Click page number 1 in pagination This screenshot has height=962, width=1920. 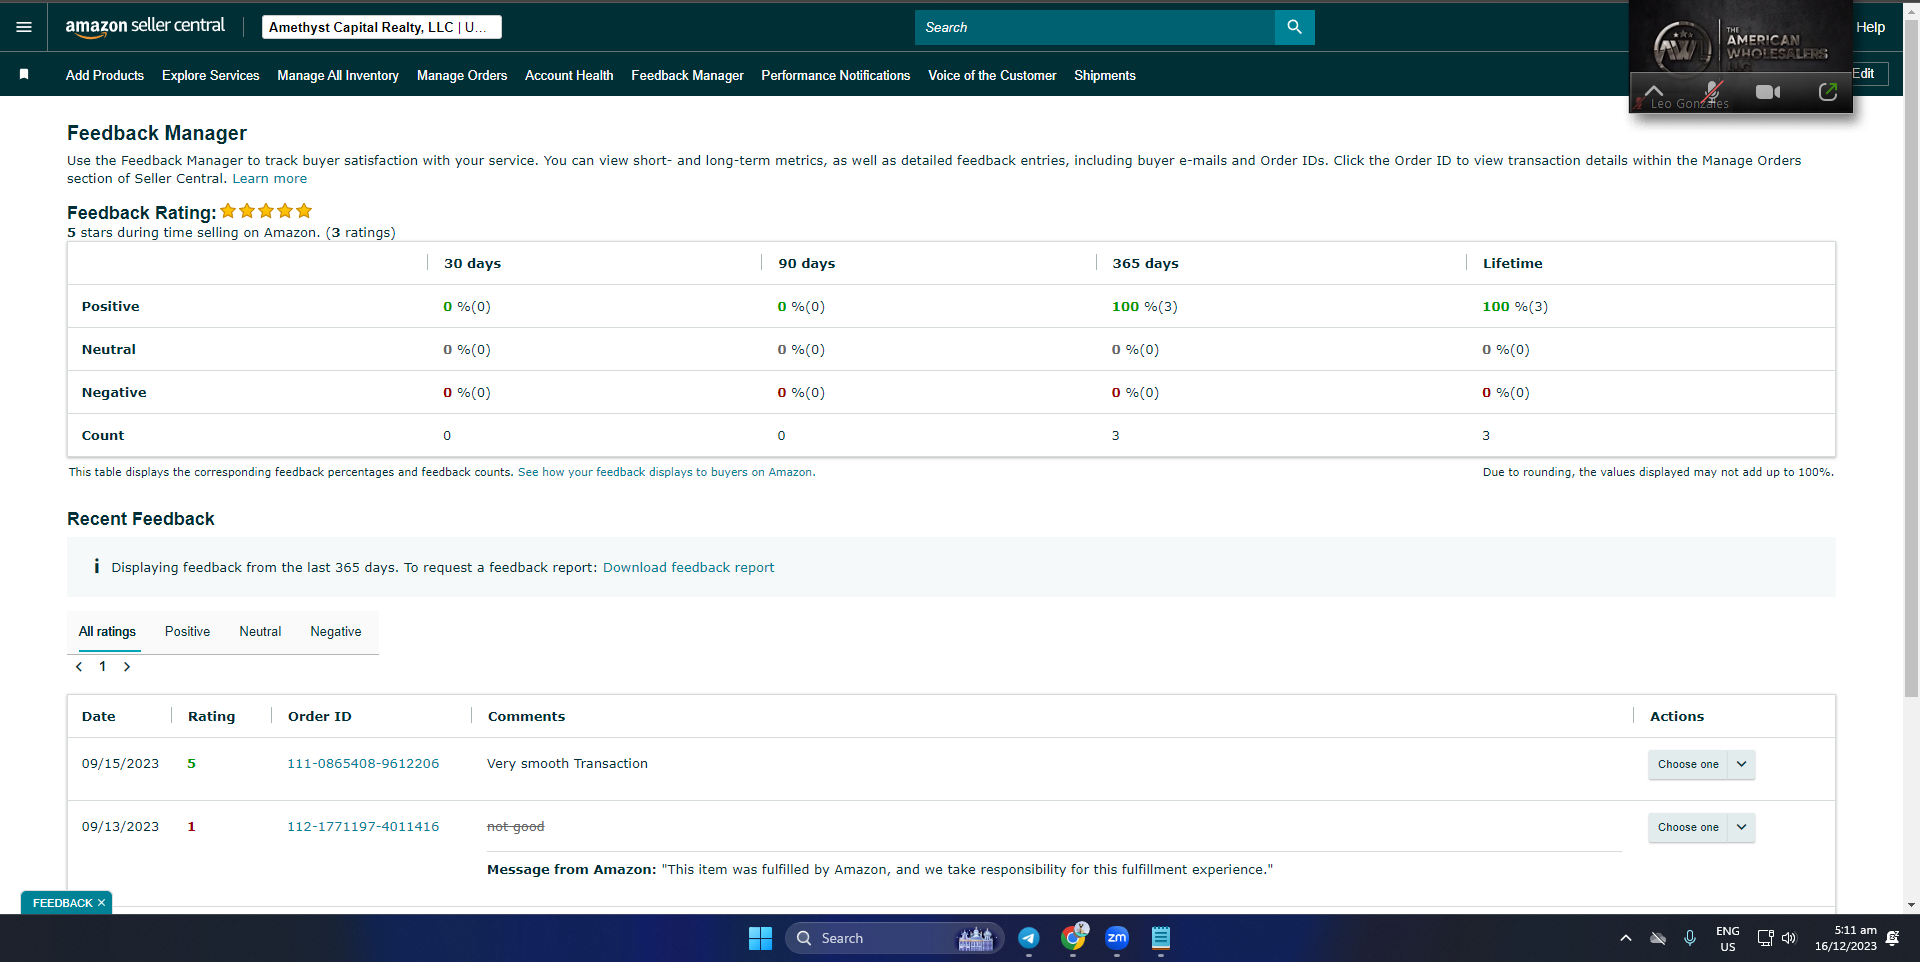(x=103, y=667)
